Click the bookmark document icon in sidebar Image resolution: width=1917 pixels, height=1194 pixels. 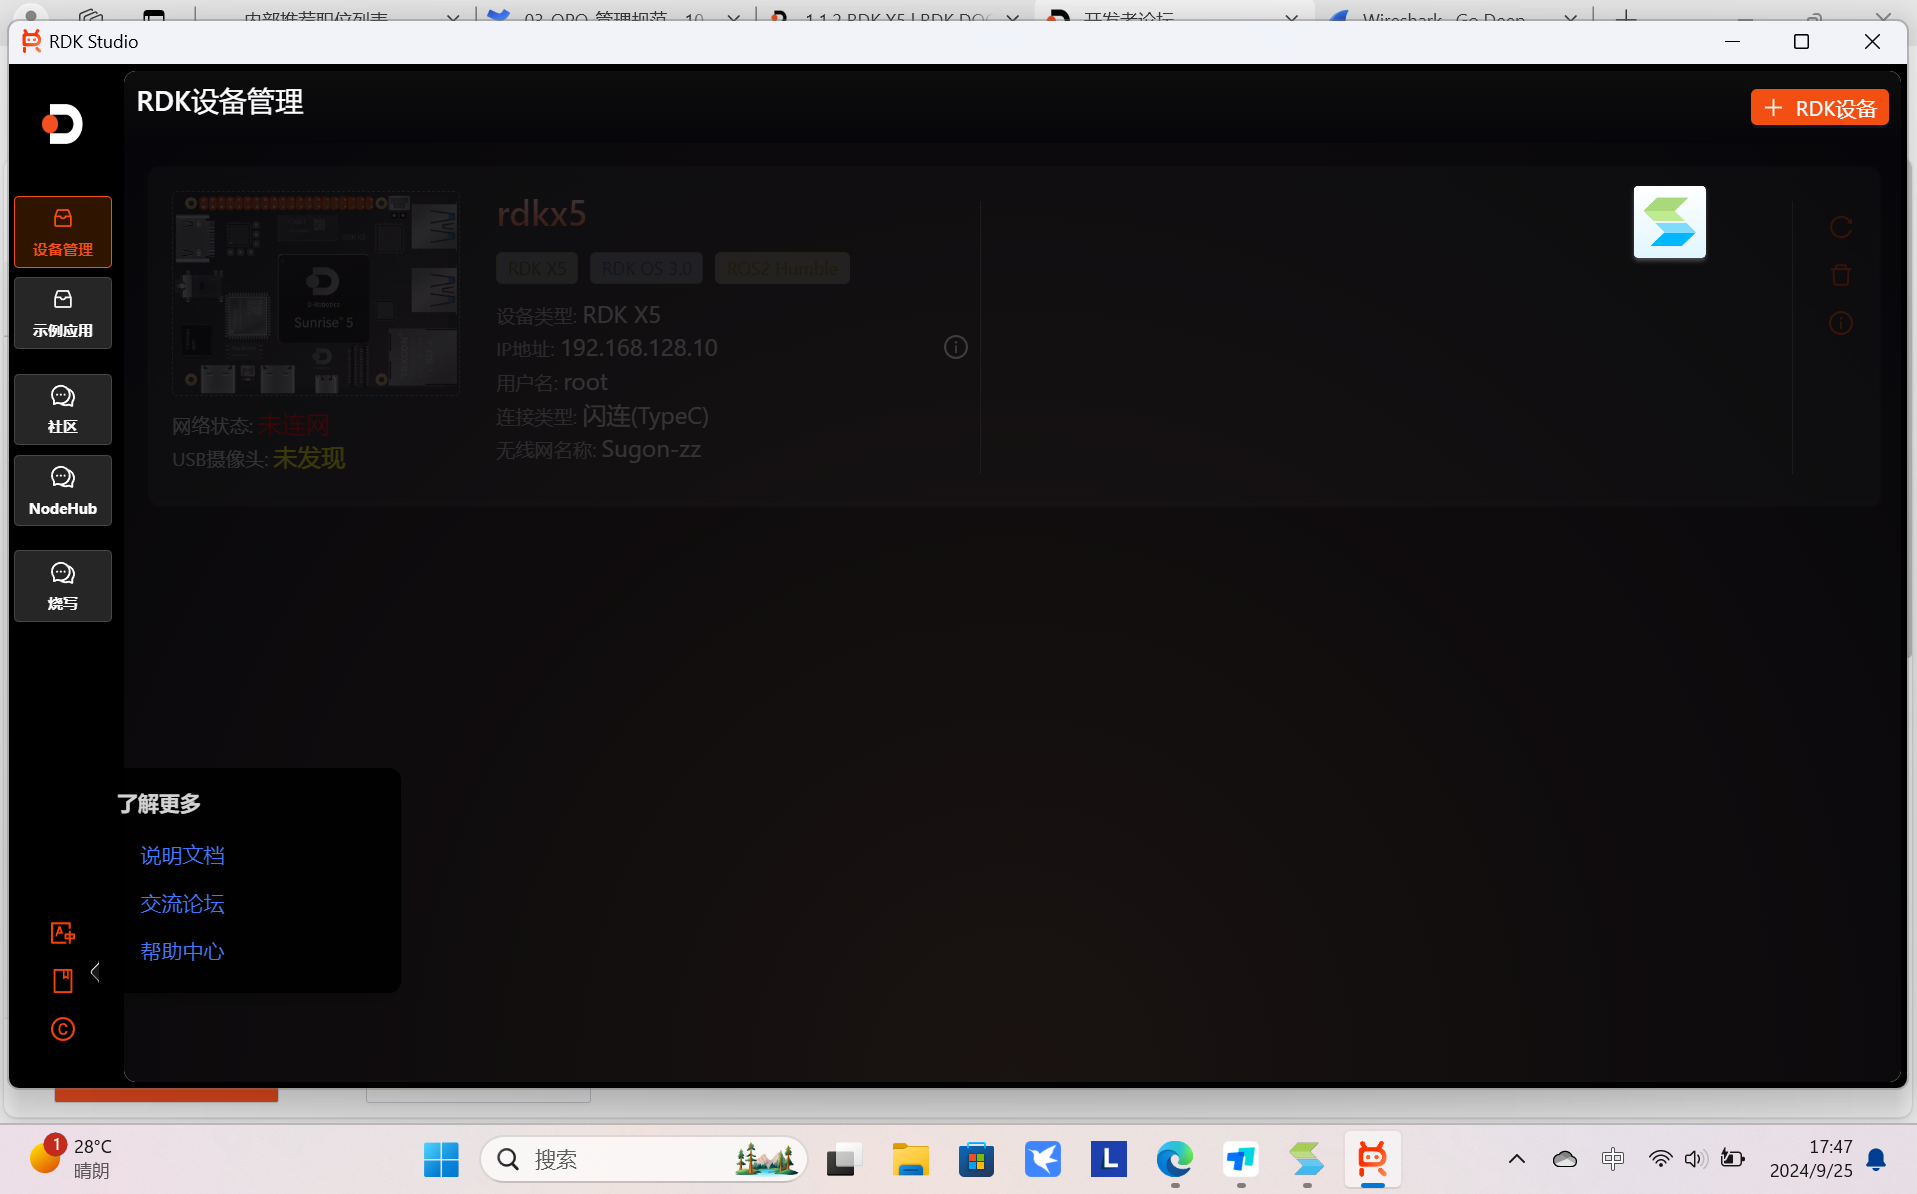point(63,981)
